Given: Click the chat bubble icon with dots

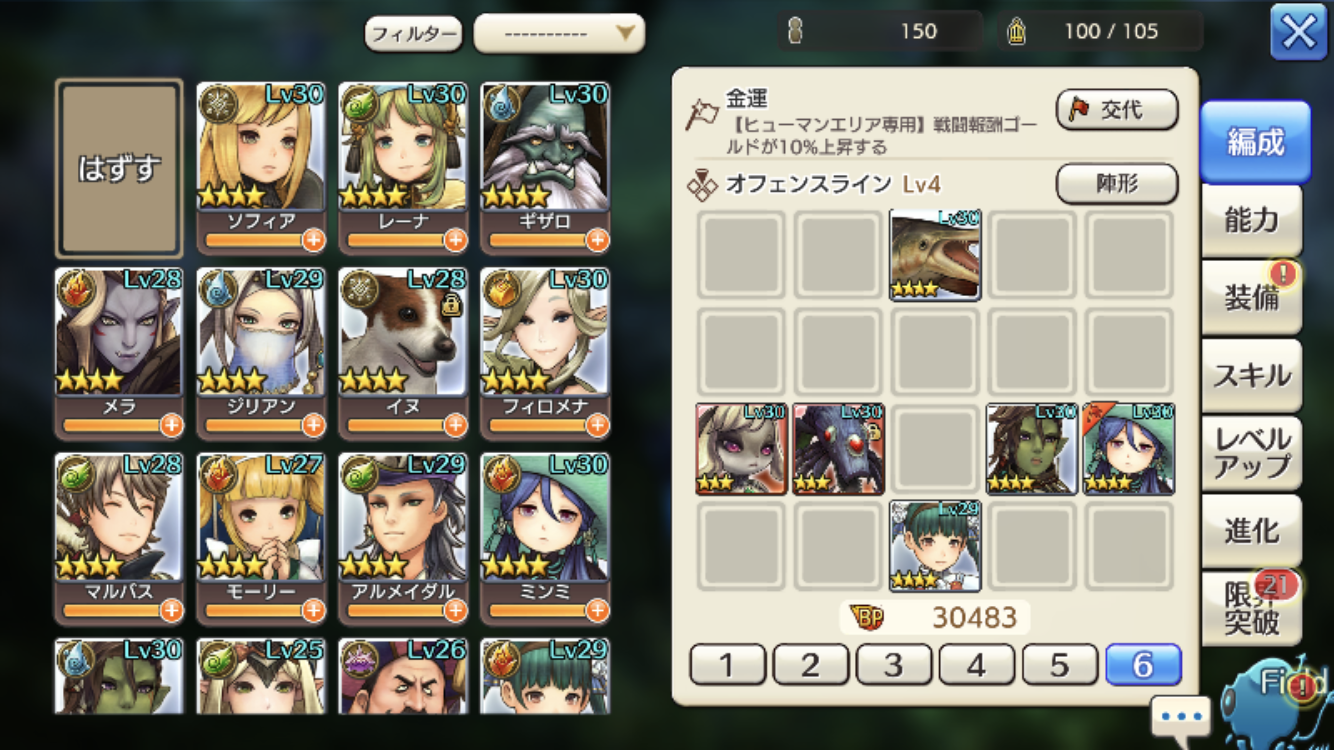Looking at the screenshot, I should point(1181,717).
